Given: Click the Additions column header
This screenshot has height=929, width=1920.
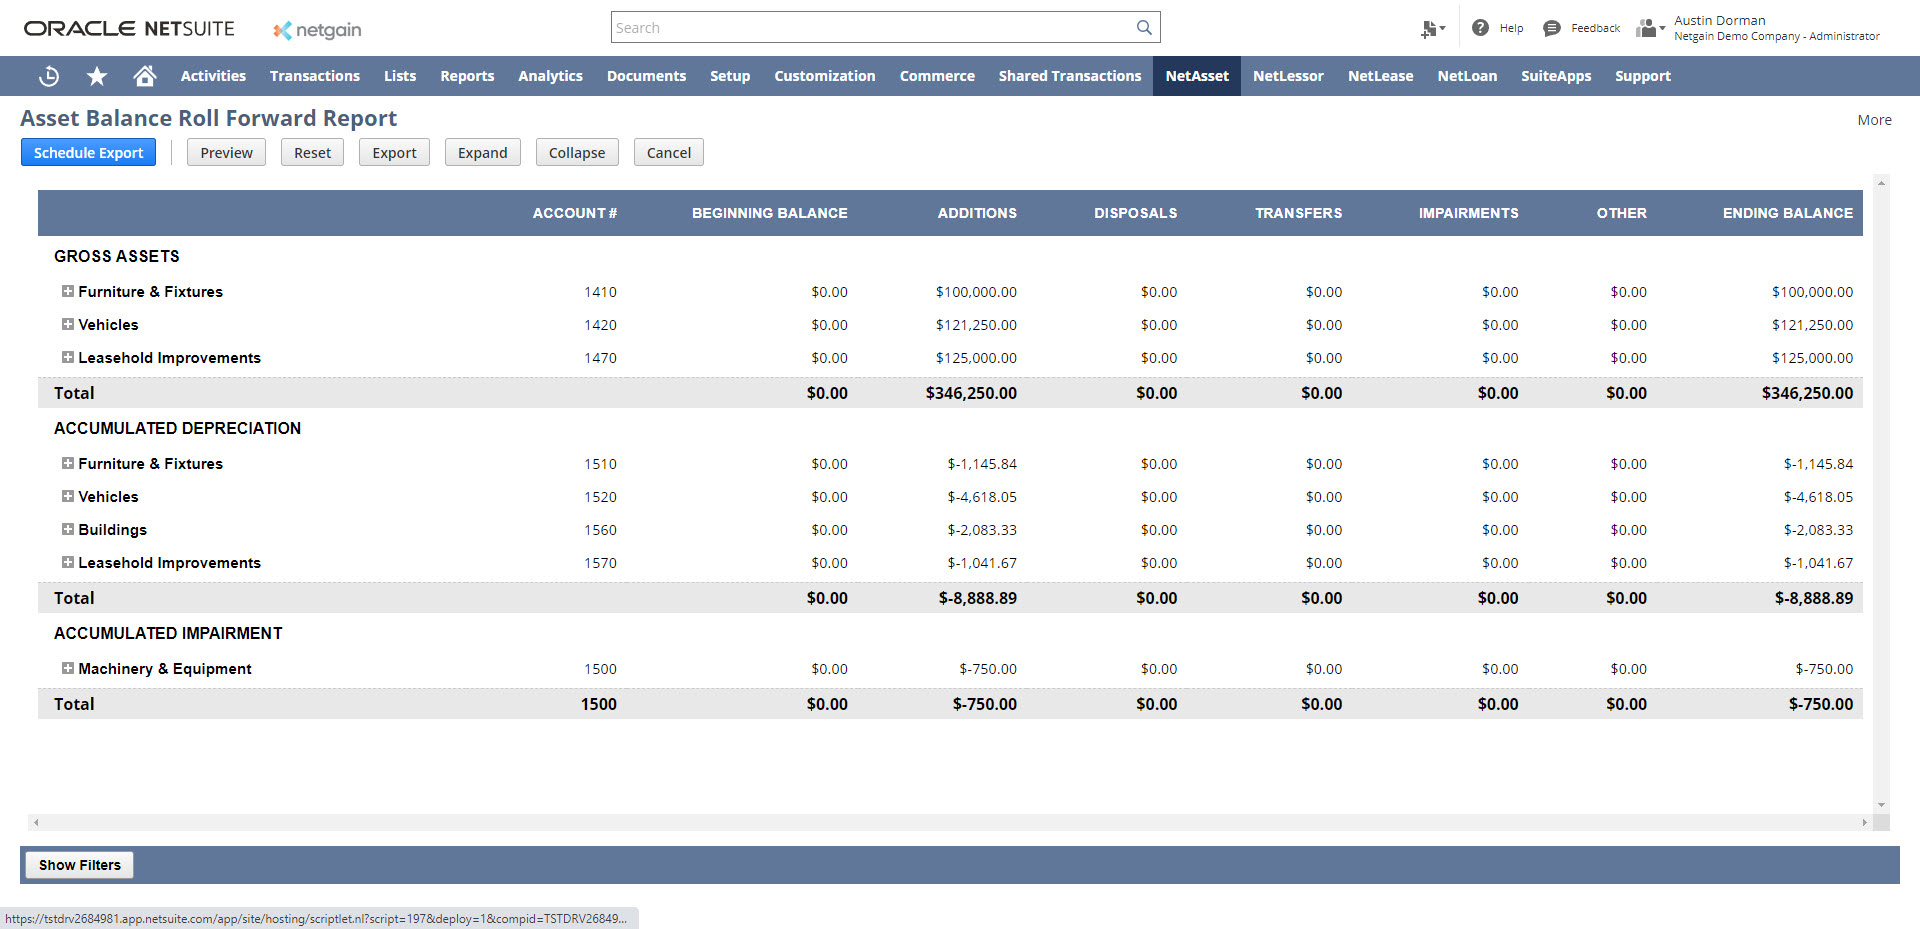Looking at the screenshot, I should coord(977,213).
